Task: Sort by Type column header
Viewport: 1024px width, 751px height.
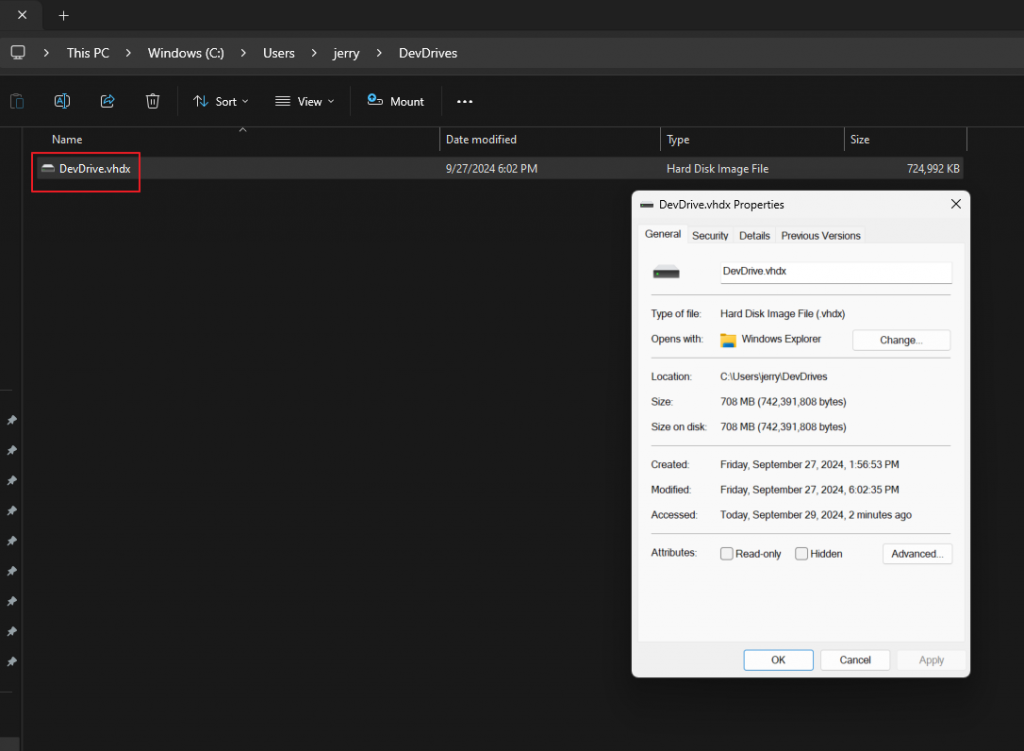Action: pos(678,139)
